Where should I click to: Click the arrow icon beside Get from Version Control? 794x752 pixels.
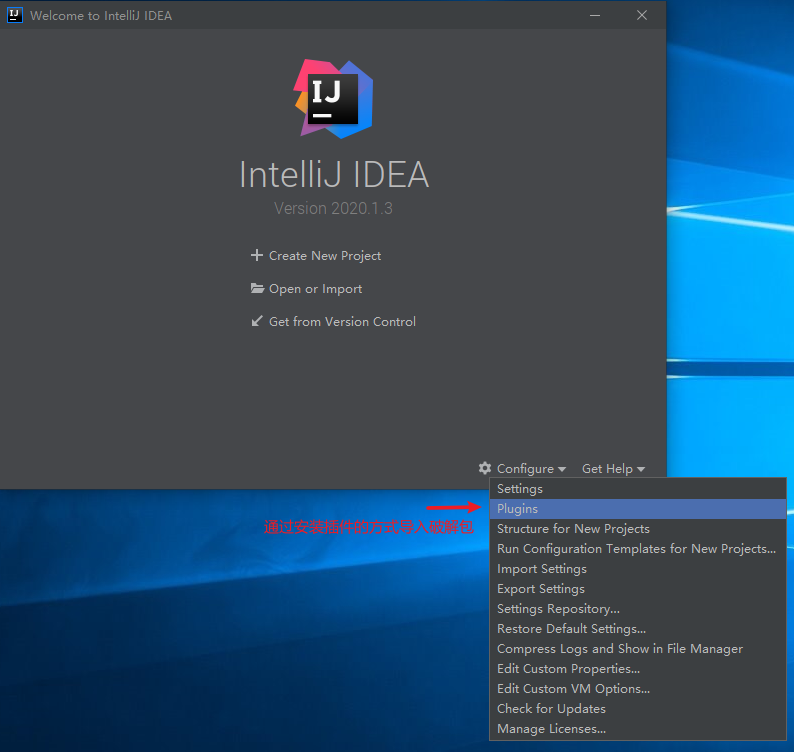257,321
